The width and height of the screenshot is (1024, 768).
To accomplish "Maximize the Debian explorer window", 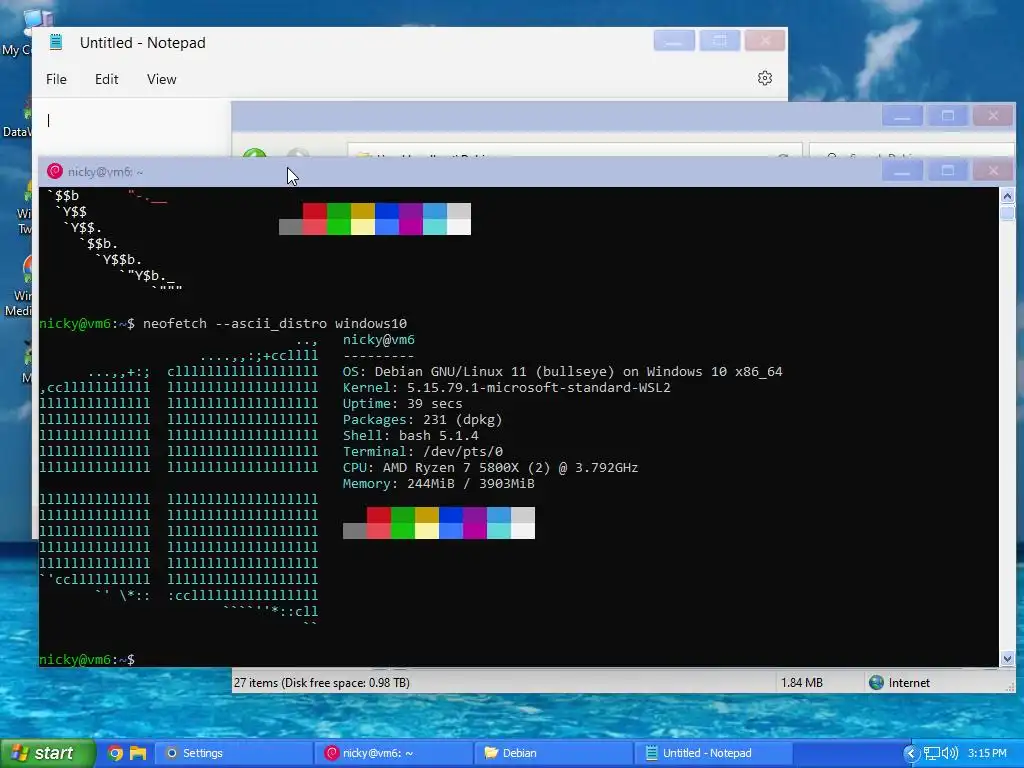I will [948, 116].
